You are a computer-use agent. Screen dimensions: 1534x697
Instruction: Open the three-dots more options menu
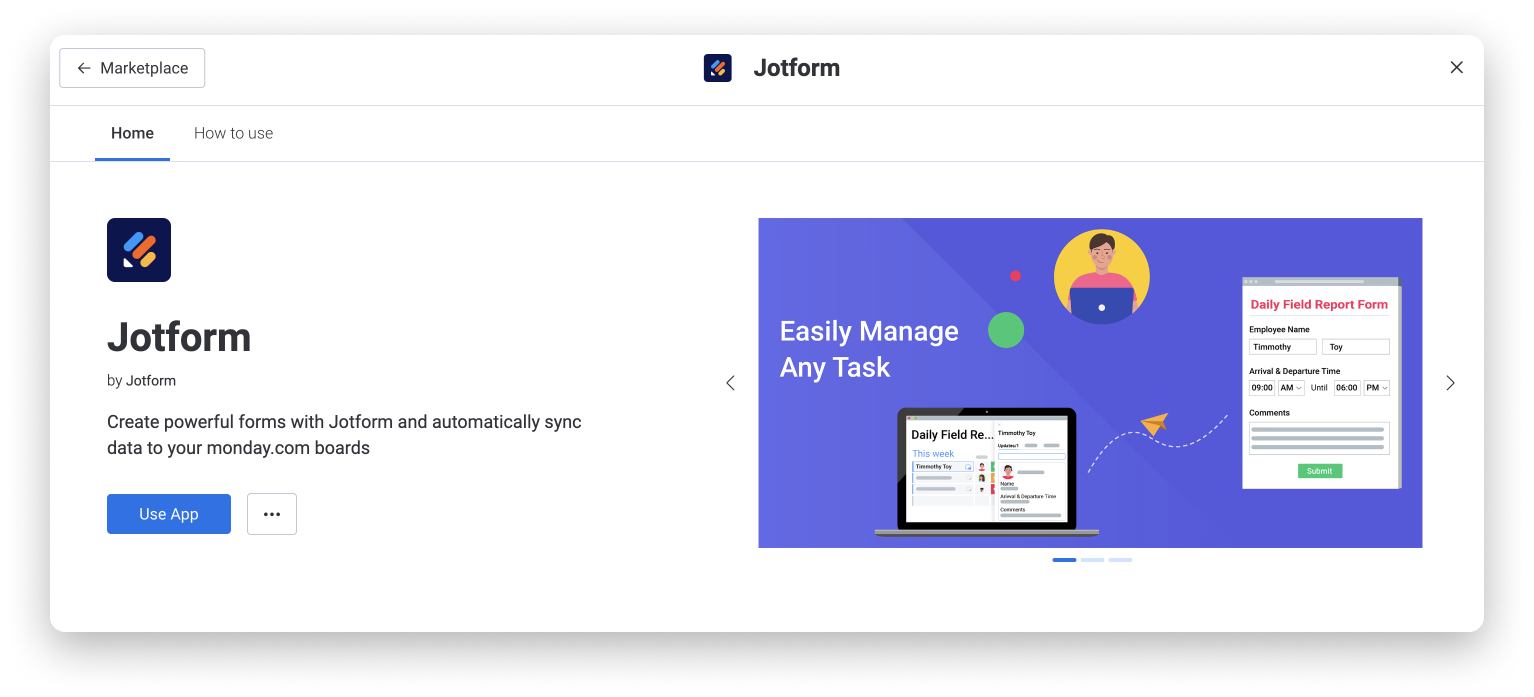tap(272, 514)
